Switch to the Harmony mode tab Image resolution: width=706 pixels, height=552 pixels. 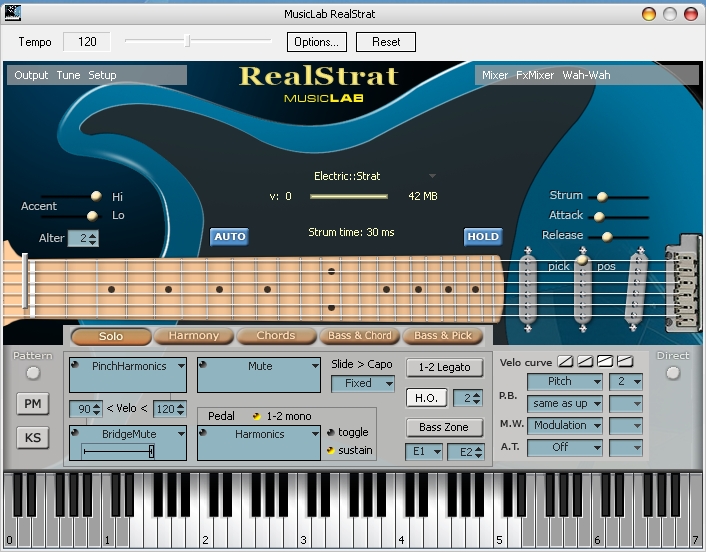(x=194, y=336)
